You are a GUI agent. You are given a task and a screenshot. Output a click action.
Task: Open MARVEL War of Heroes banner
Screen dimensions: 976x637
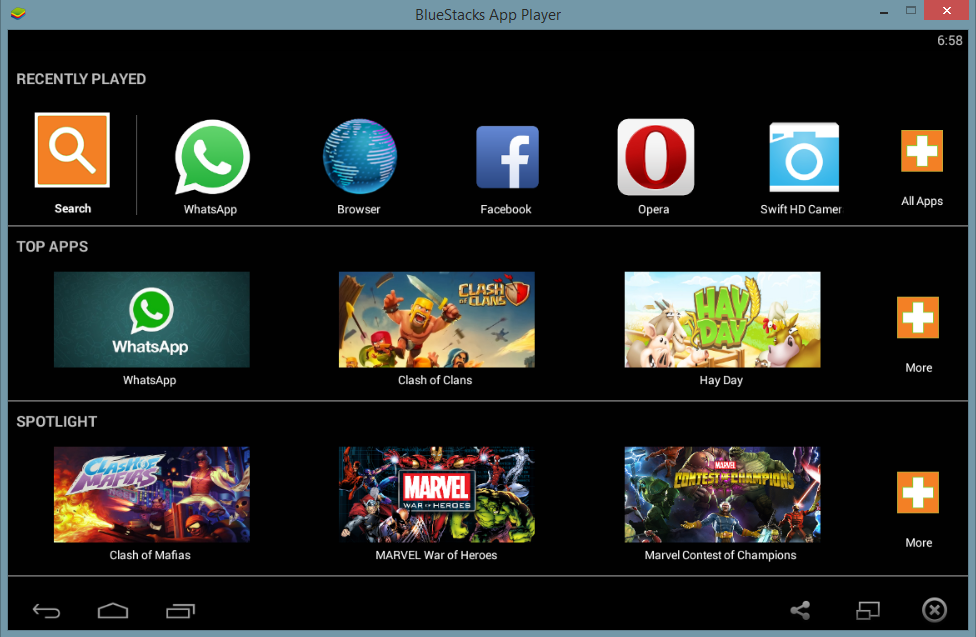click(x=436, y=494)
